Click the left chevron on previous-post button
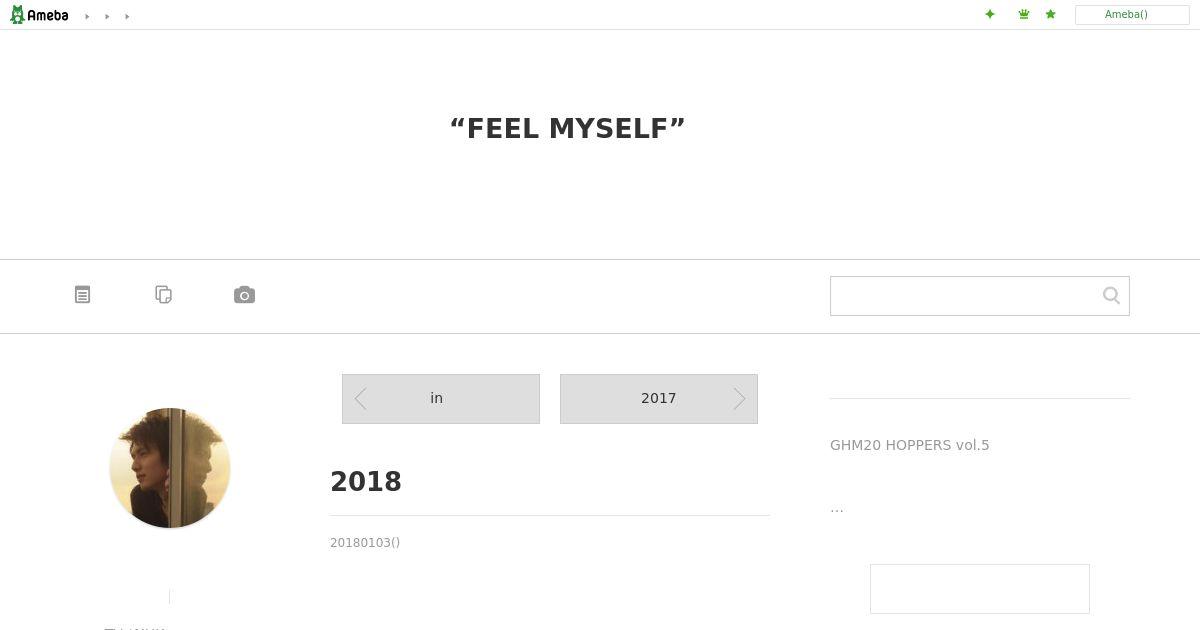The width and height of the screenshot is (1200, 630). click(x=360, y=399)
